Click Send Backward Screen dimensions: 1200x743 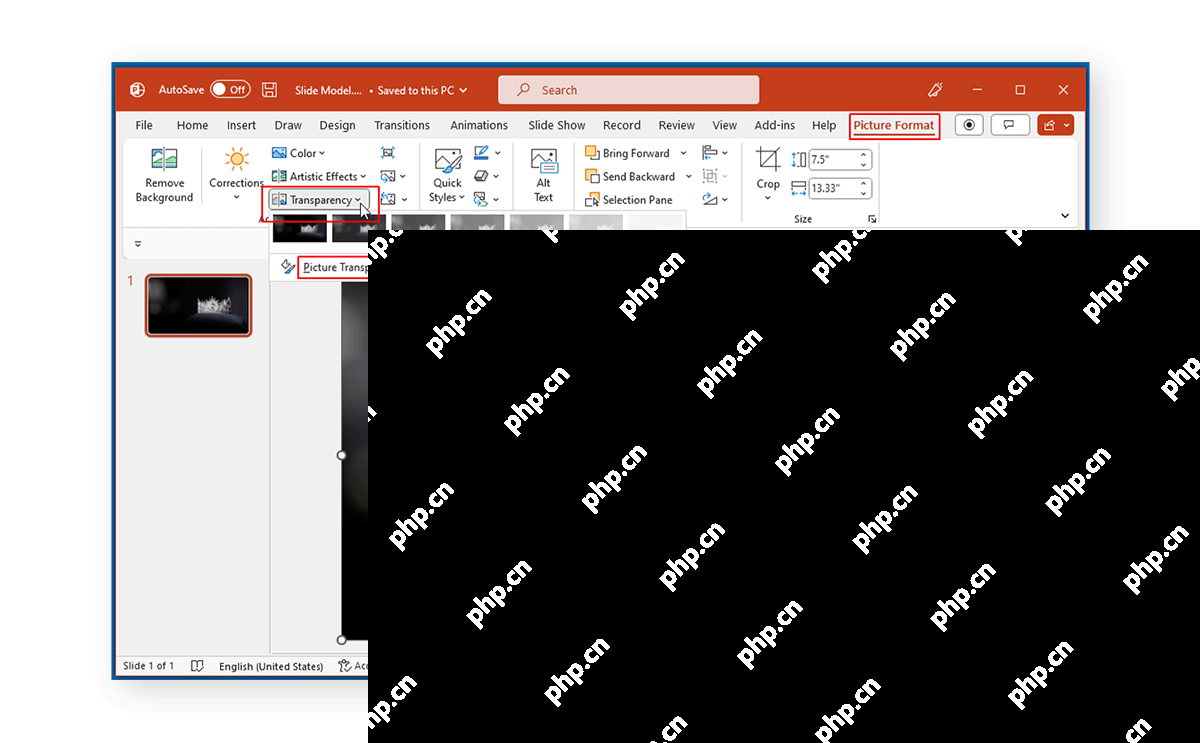pos(630,176)
